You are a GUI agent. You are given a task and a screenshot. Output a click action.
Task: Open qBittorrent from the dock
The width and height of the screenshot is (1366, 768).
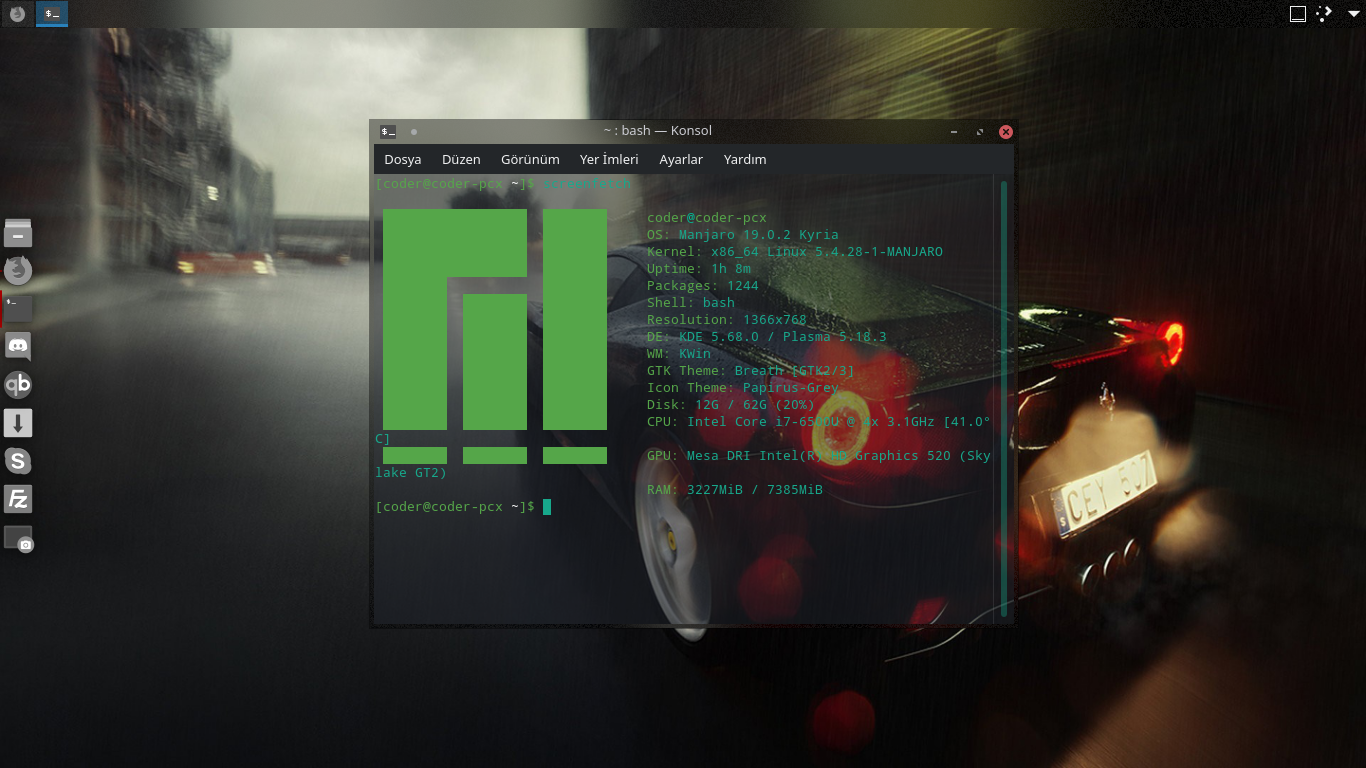click(18, 385)
